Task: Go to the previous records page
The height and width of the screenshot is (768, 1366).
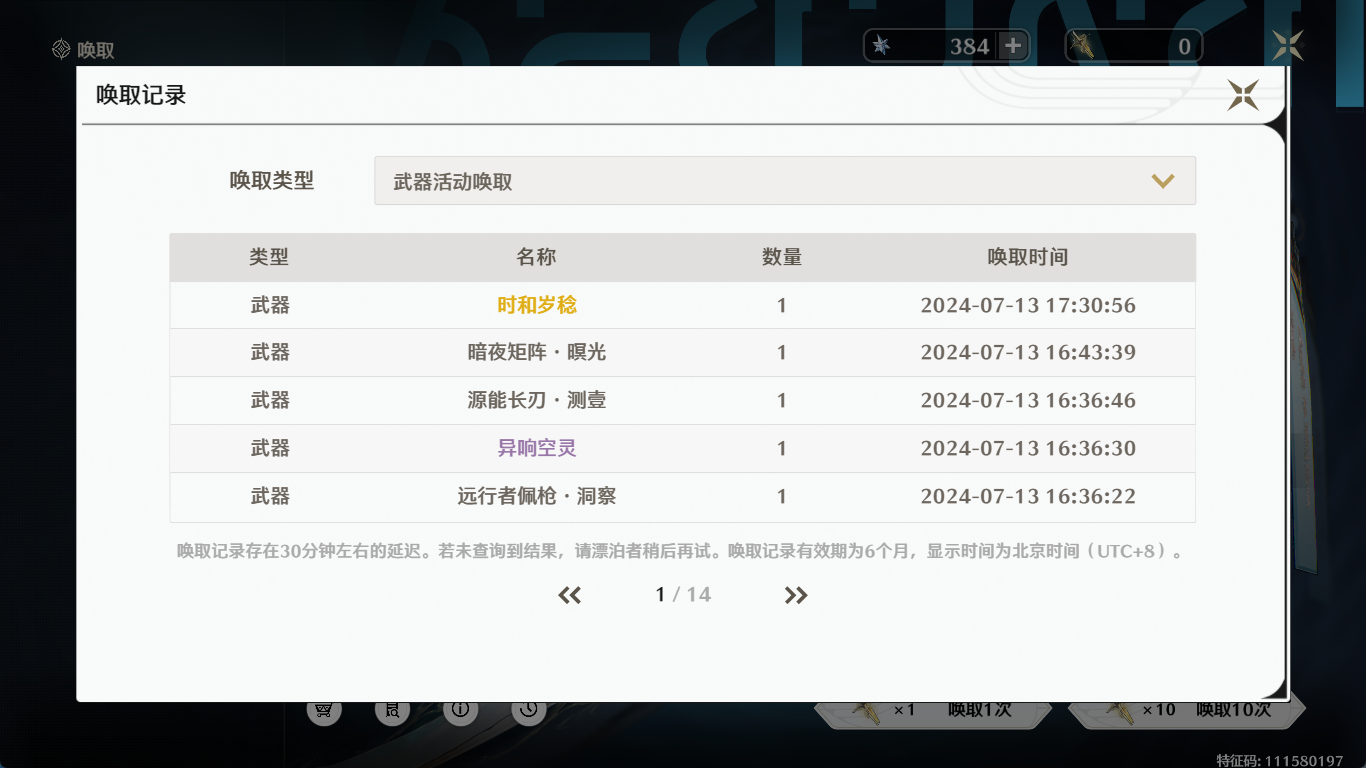Action: click(x=569, y=595)
